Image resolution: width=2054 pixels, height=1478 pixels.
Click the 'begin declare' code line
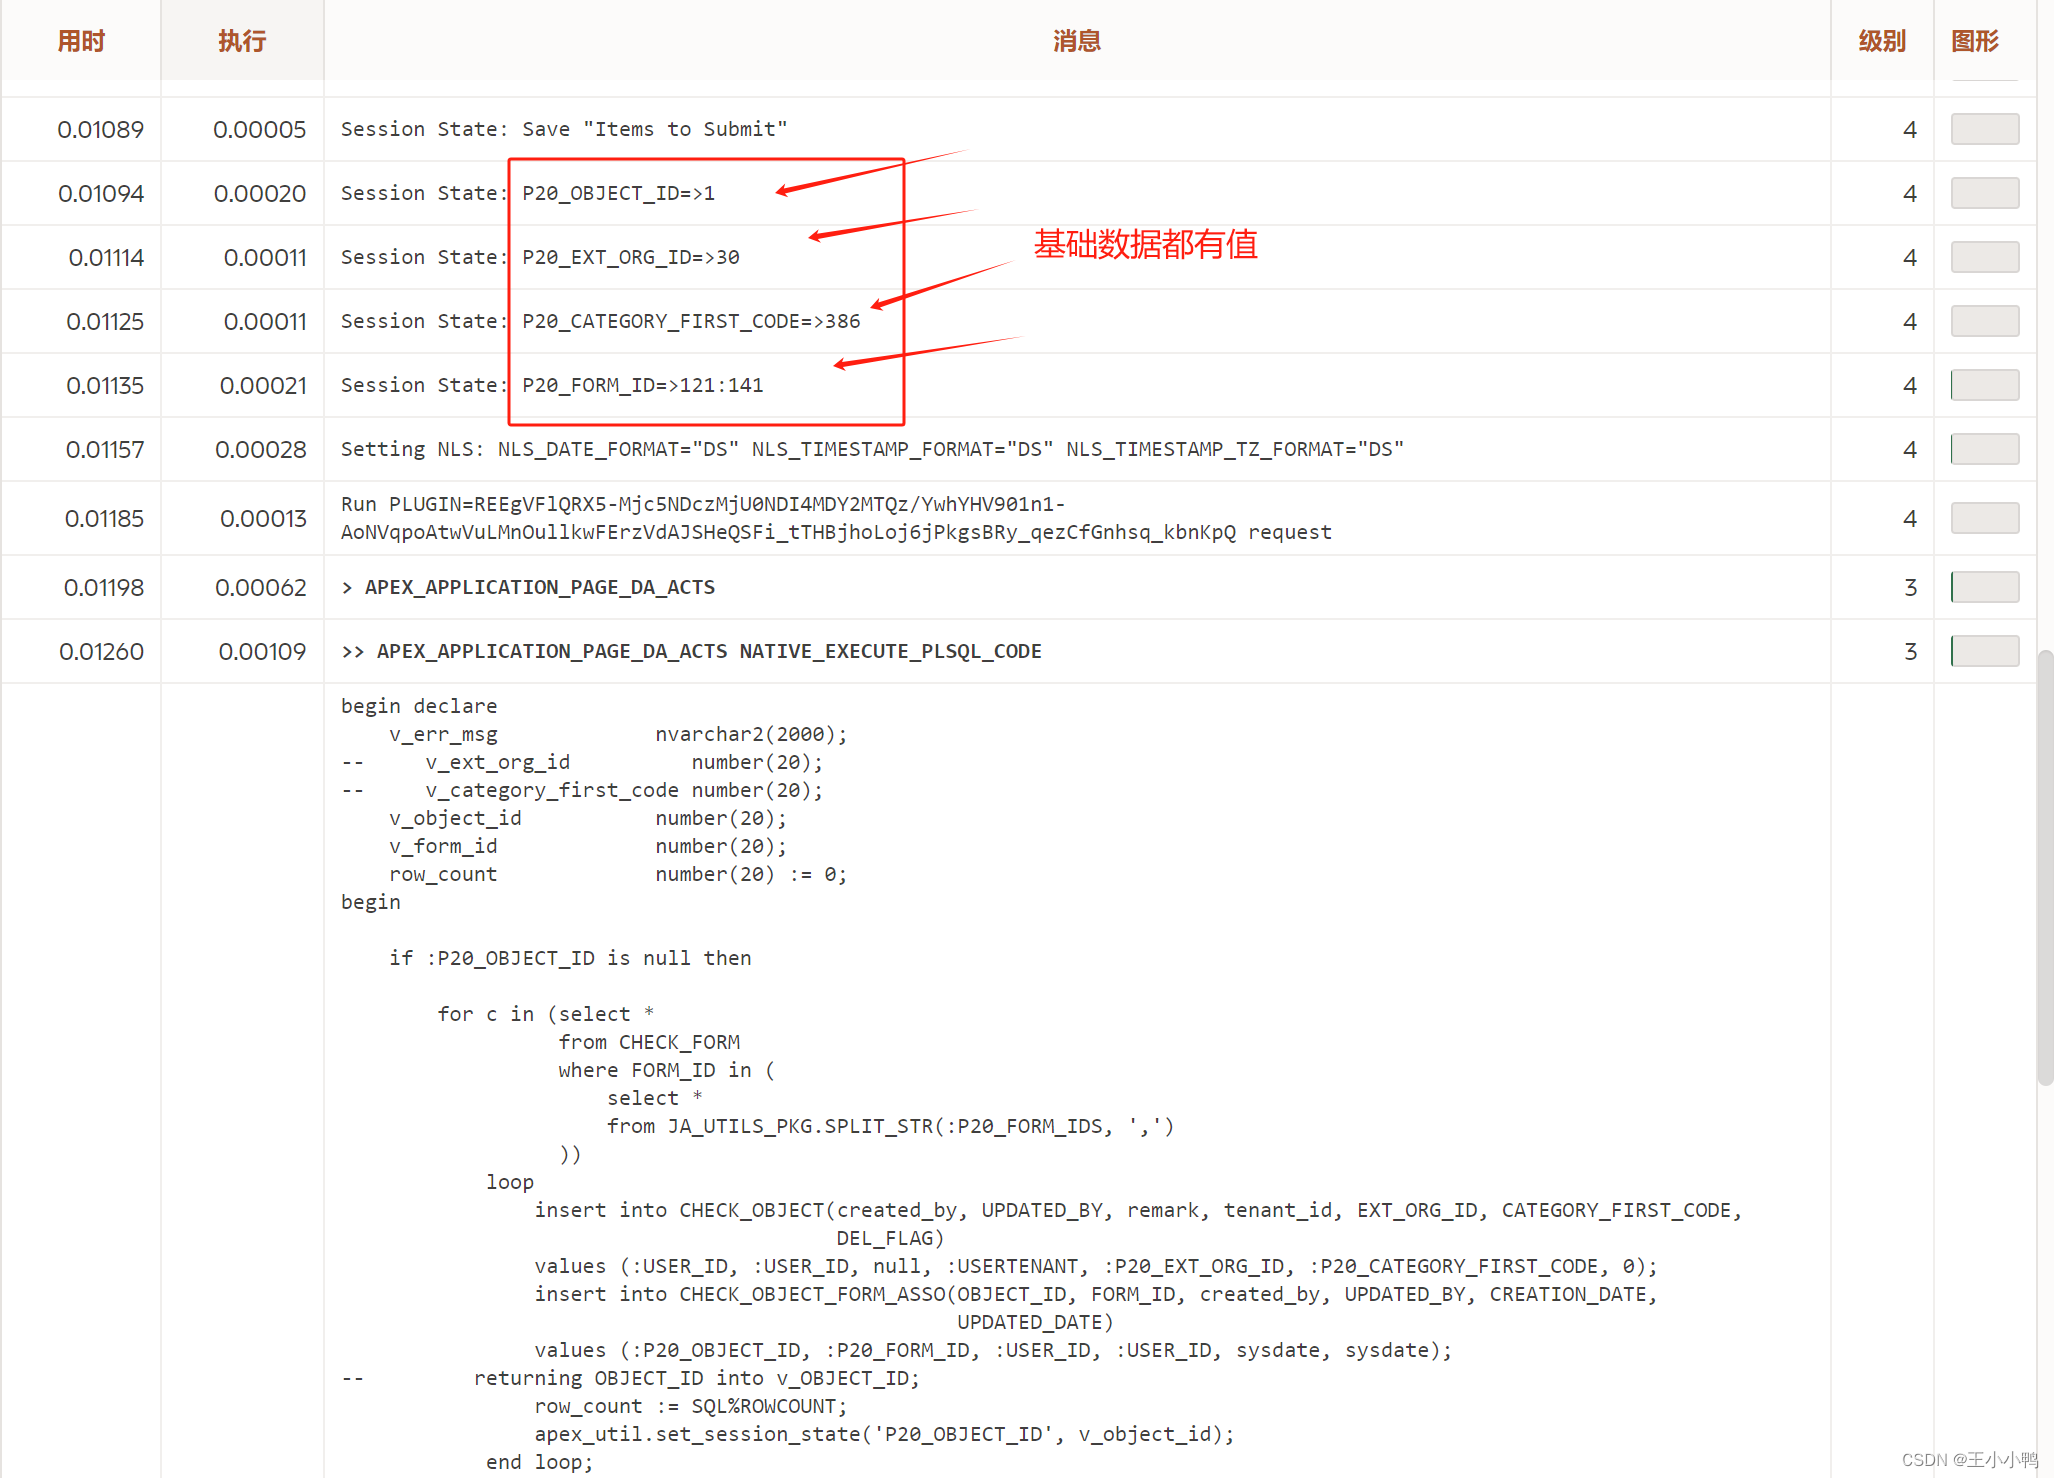pos(419,706)
